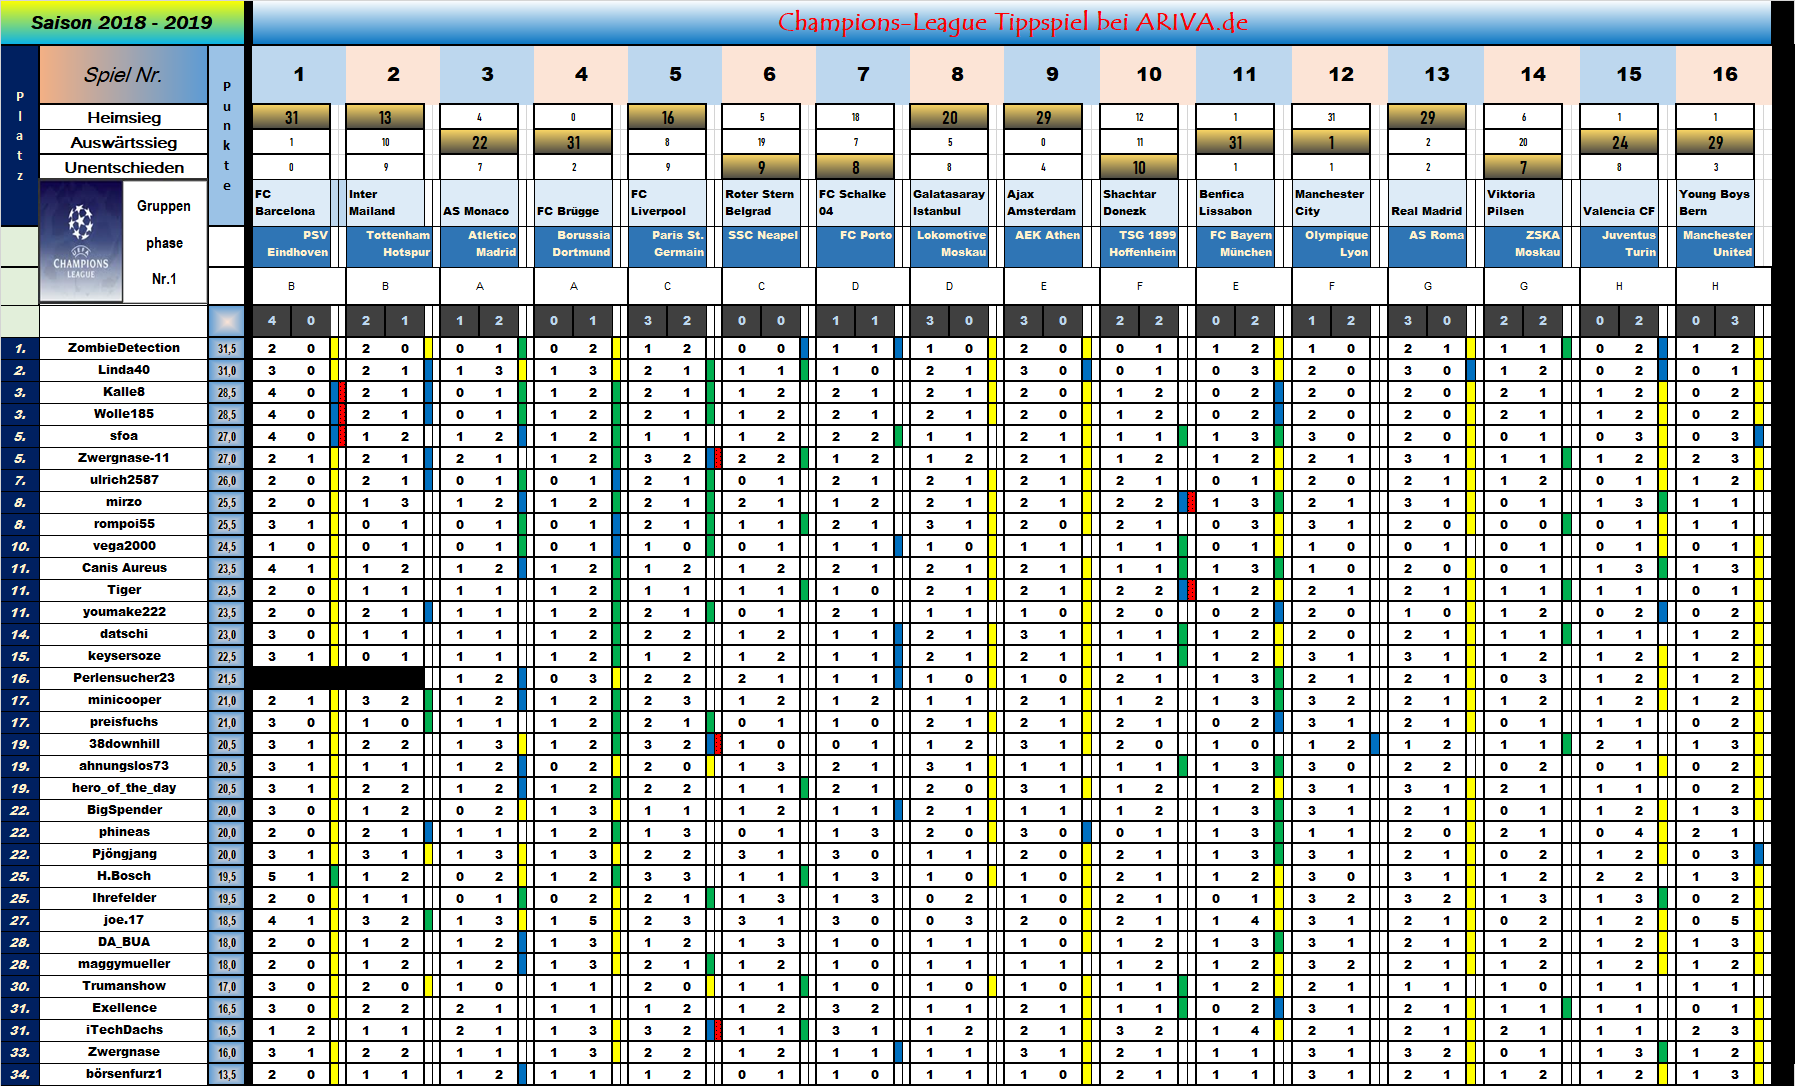Click the Spiel Nr. header cell
Viewport: 1795px width, 1086px height.
[122, 75]
